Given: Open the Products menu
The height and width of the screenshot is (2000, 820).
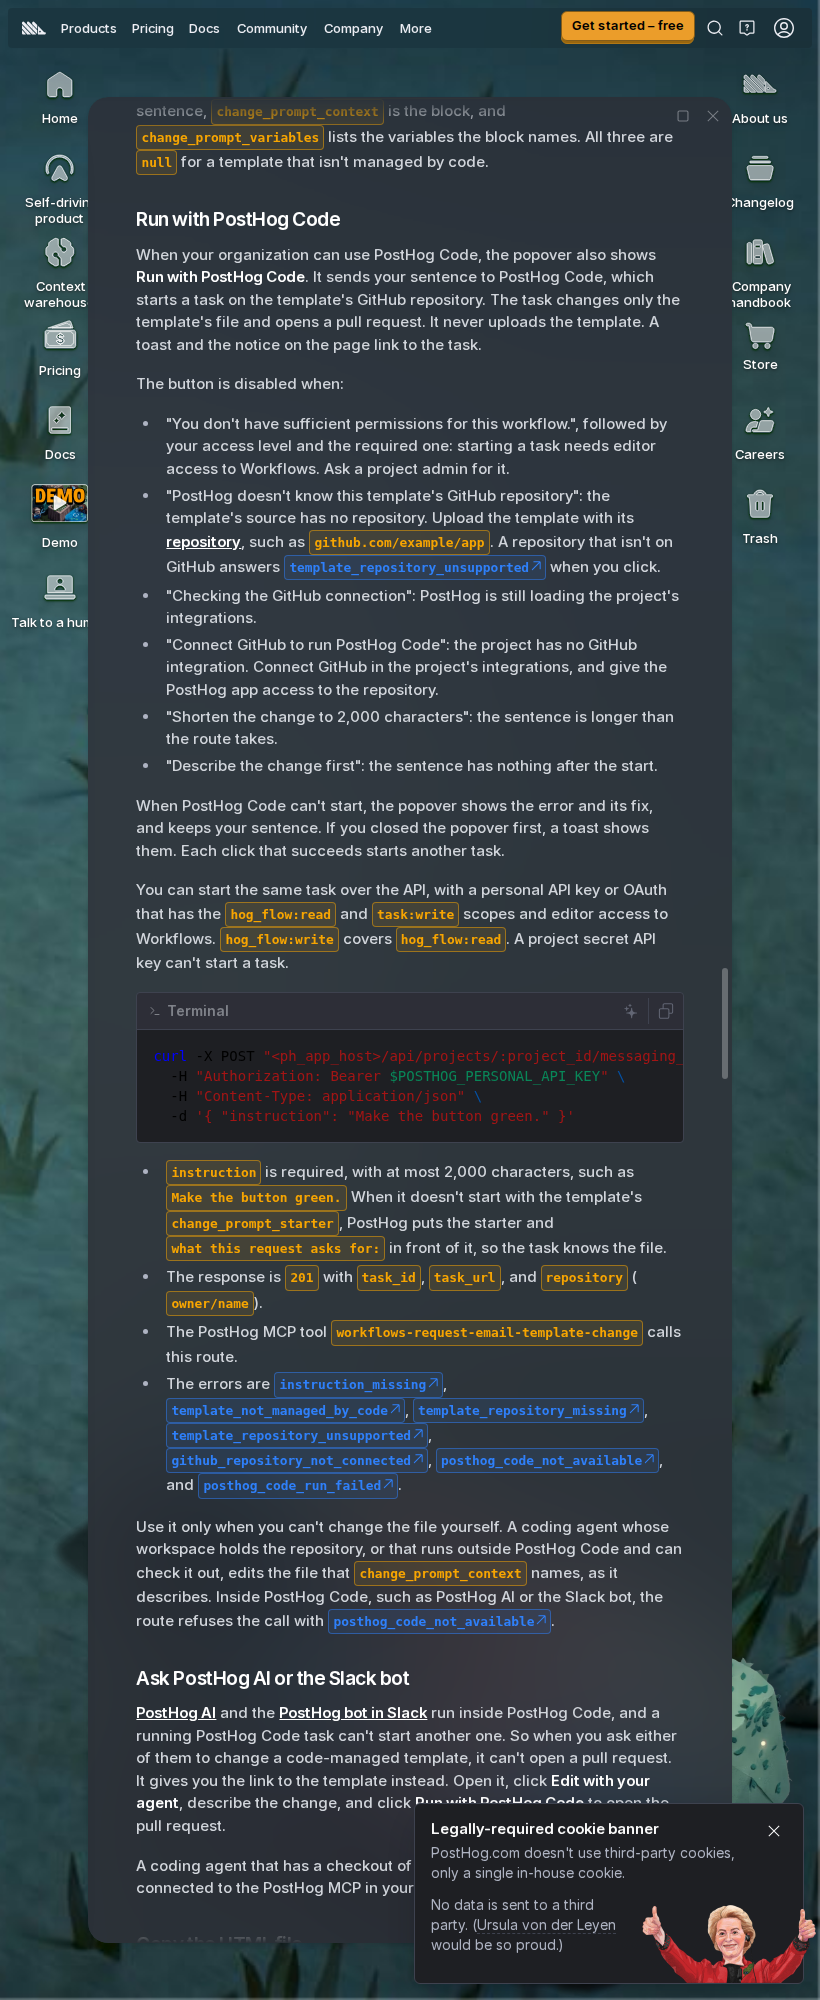Looking at the screenshot, I should point(88,28).
